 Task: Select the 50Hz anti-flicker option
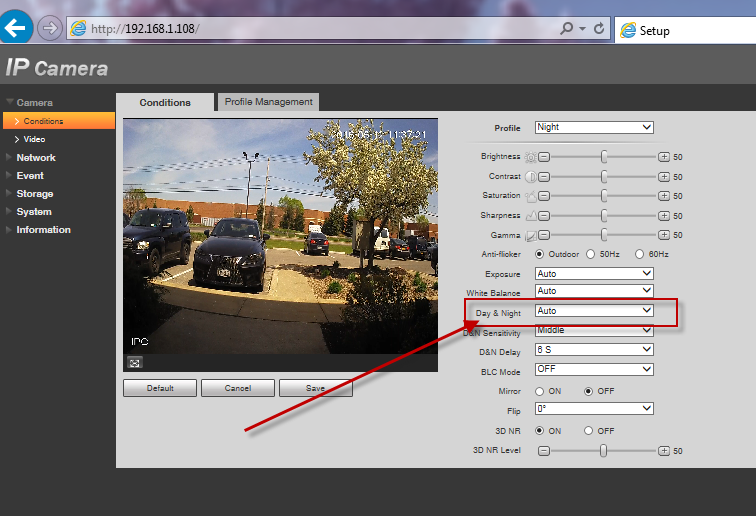pos(592,254)
